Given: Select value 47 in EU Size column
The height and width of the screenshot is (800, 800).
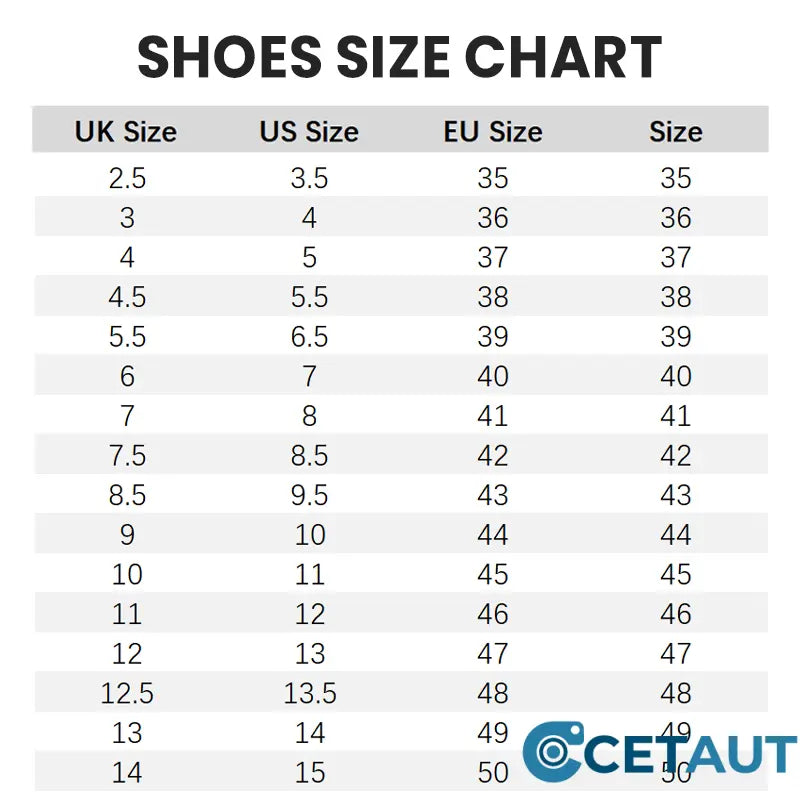Looking at the screenshot, I should (x=493, y=654).
